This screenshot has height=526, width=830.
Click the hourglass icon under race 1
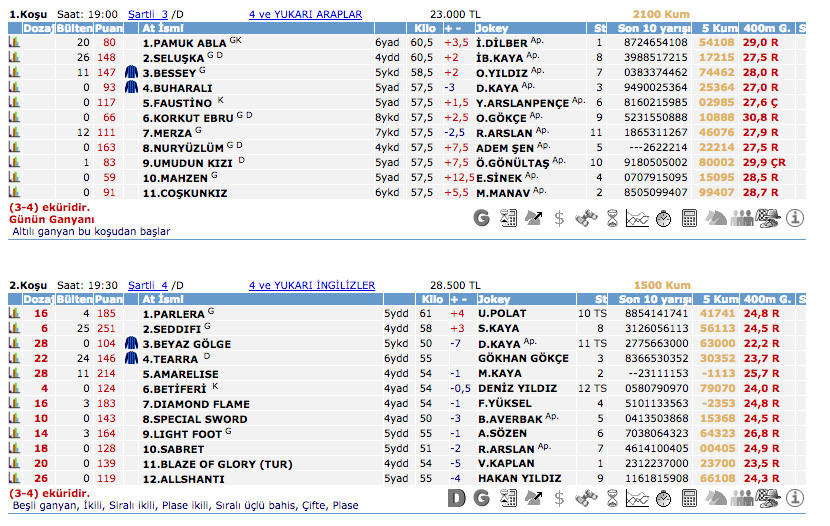click(612, 217)
